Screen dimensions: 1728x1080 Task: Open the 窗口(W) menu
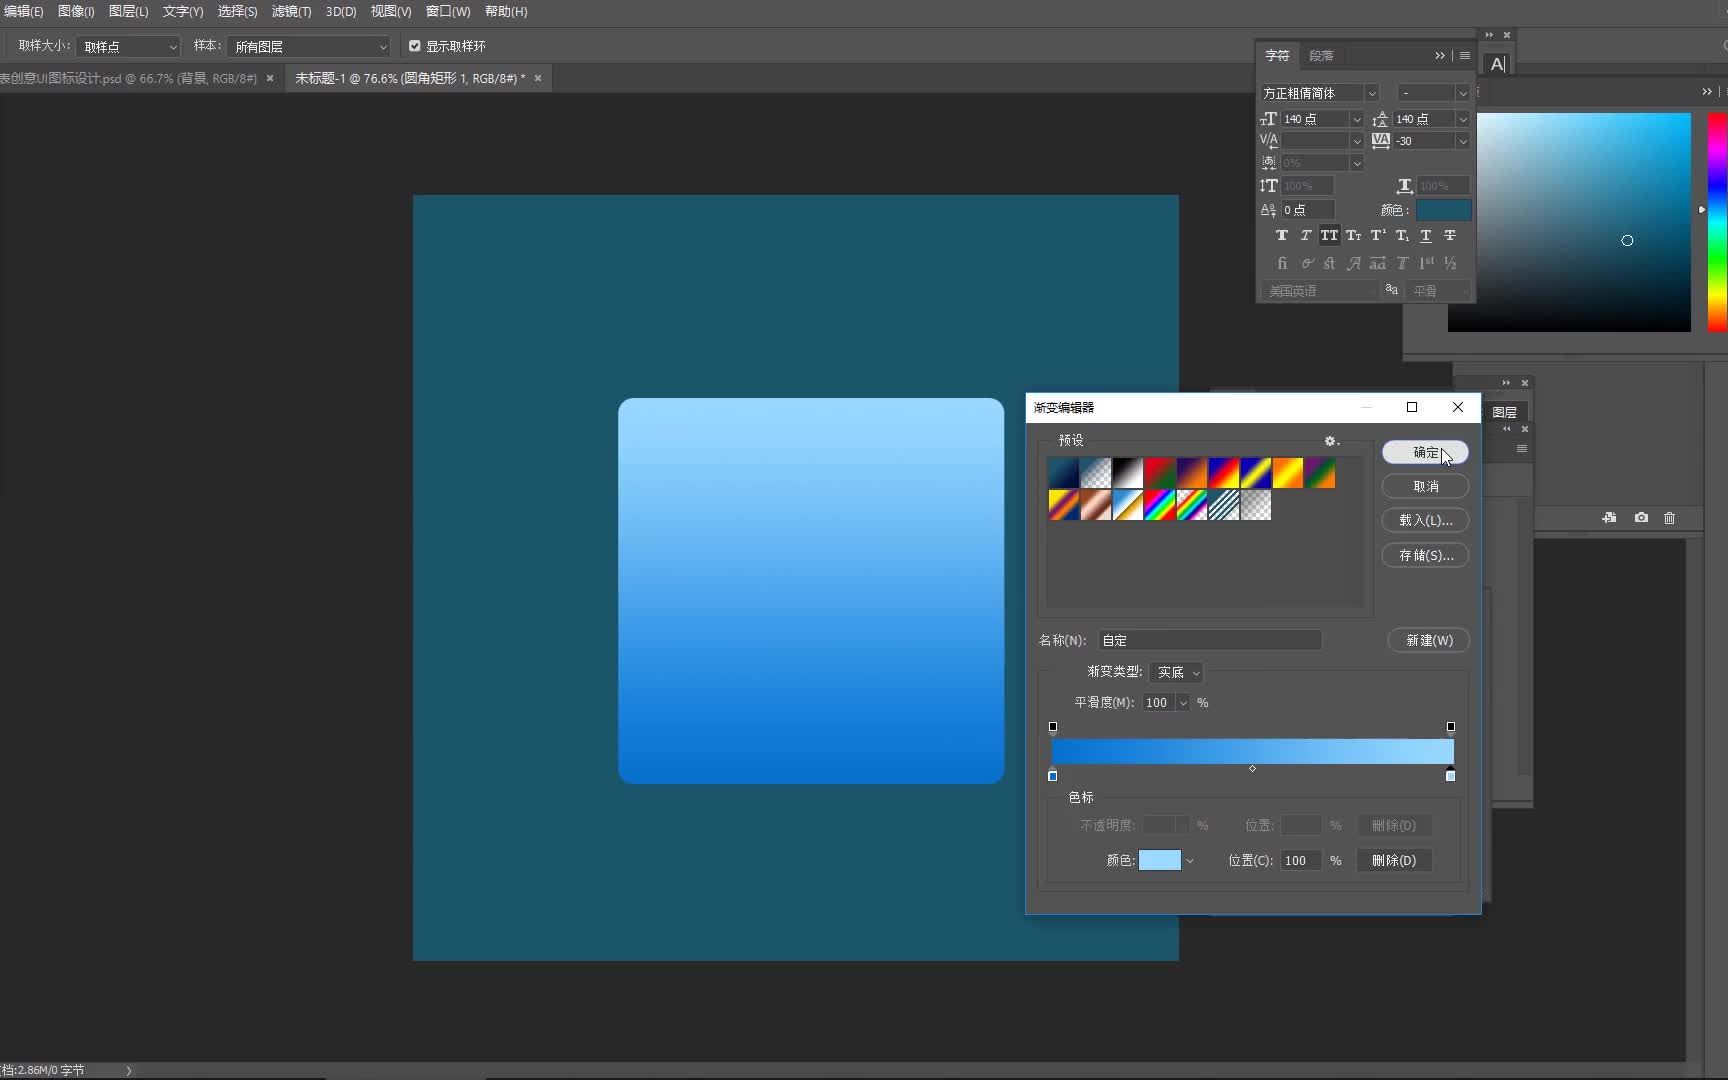point(448,11)
